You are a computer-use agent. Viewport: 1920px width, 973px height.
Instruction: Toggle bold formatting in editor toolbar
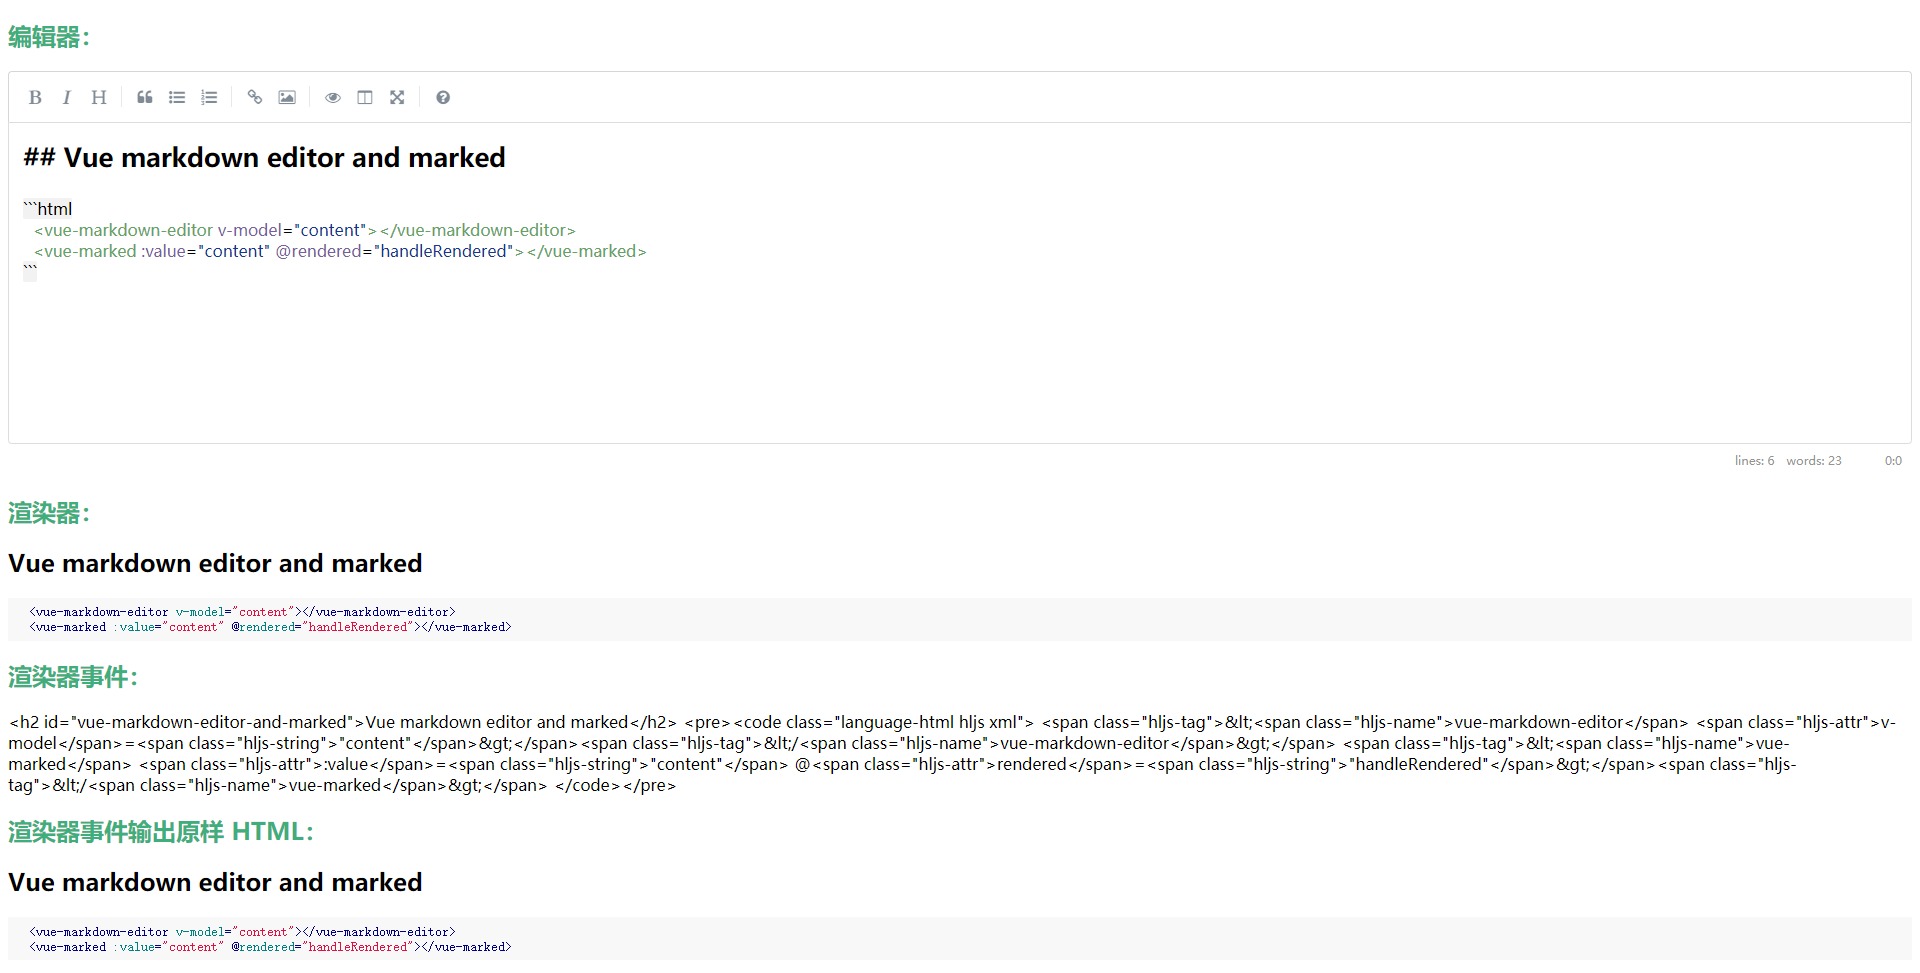click(35, 97)
